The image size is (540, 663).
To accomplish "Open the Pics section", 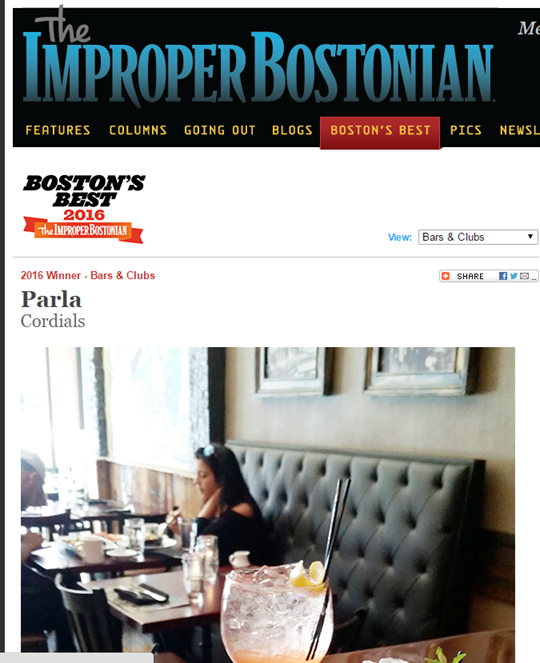I will pos(466,130).
